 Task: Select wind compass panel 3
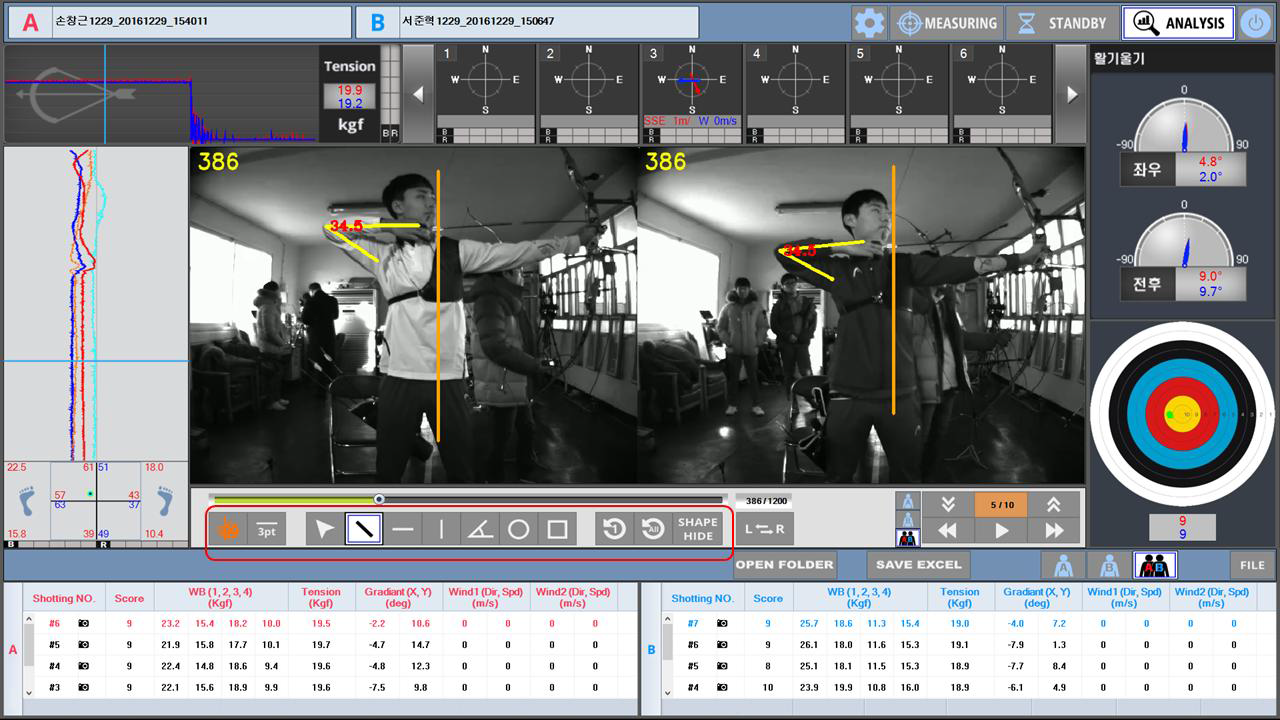pos(692,94)
